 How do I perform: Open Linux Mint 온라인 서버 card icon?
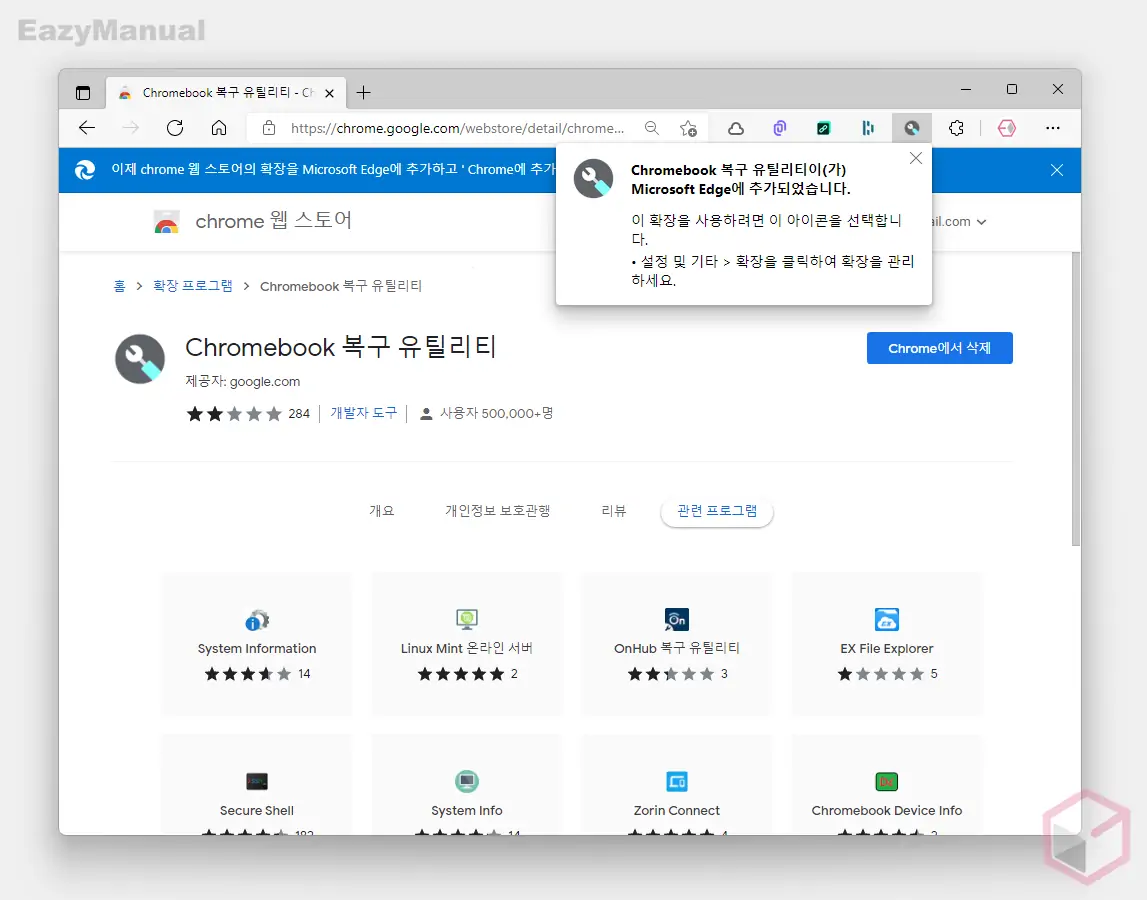[x=467, y=619]
